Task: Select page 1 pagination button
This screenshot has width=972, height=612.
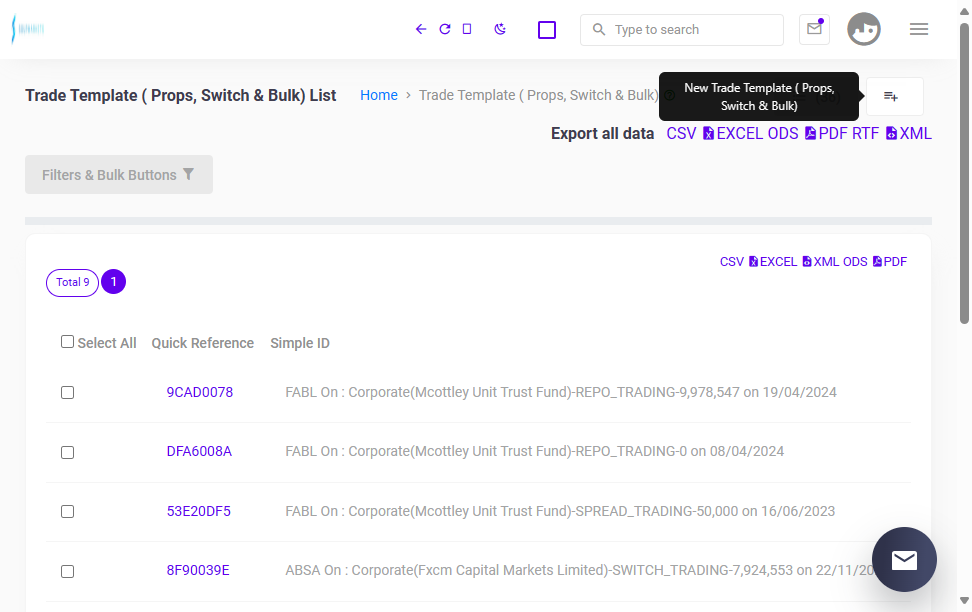Action: click(x=113, y=282)
